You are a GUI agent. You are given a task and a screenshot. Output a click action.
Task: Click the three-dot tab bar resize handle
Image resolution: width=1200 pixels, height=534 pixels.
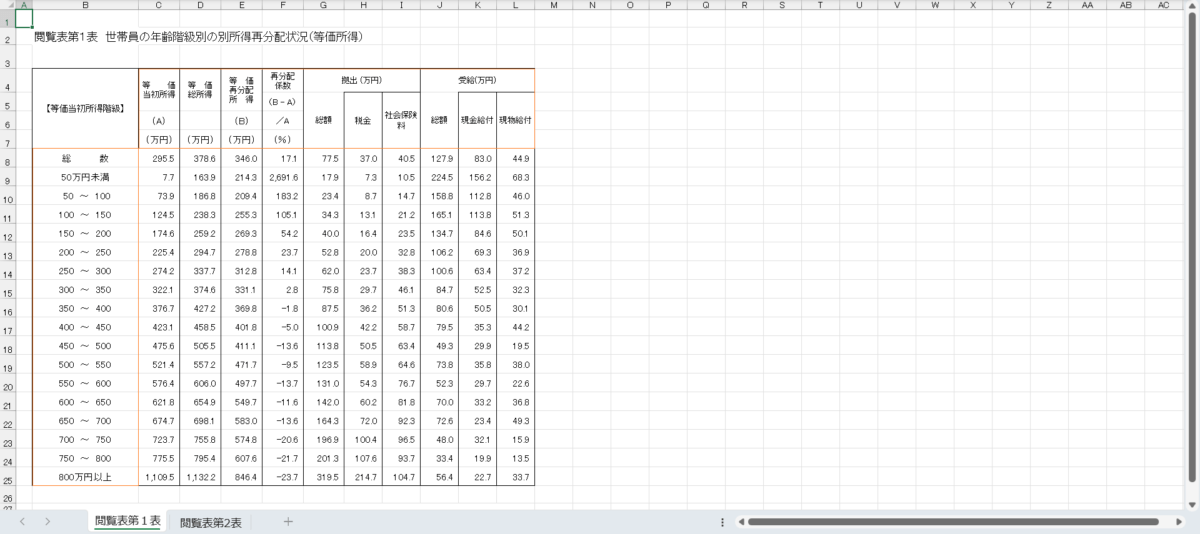click(722, 522)
